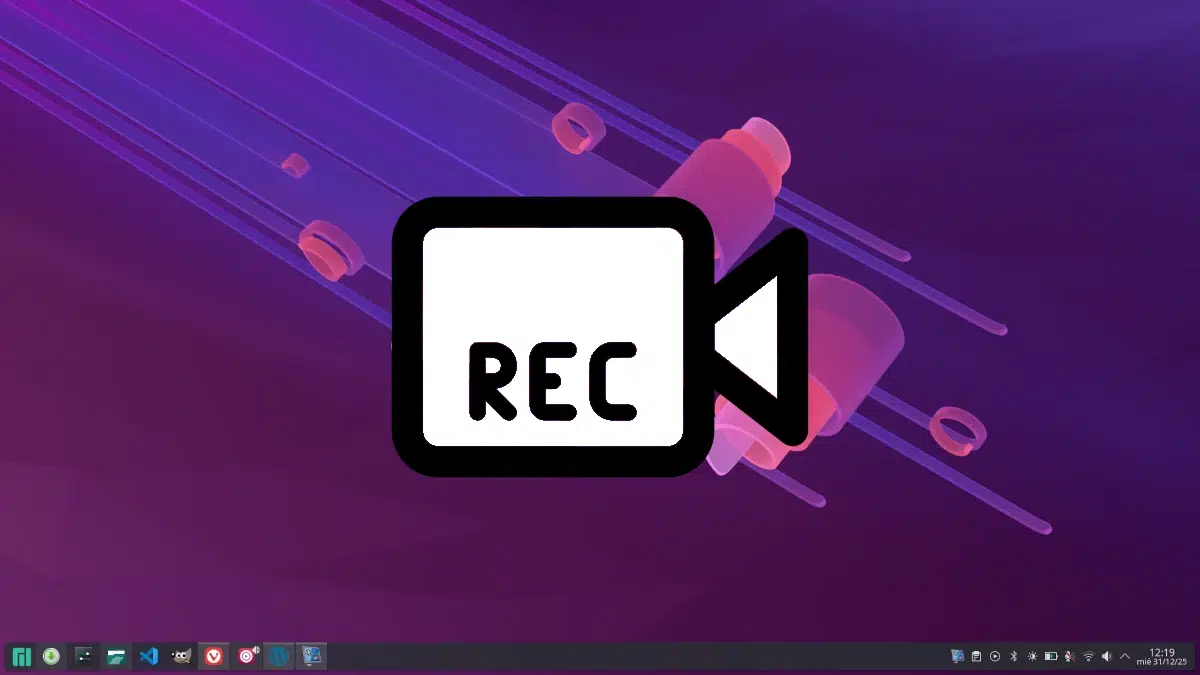This screenshot has width=1200, height=675.
Task: Switch to the Vivaldi browser window
Action: pos(214,657)
